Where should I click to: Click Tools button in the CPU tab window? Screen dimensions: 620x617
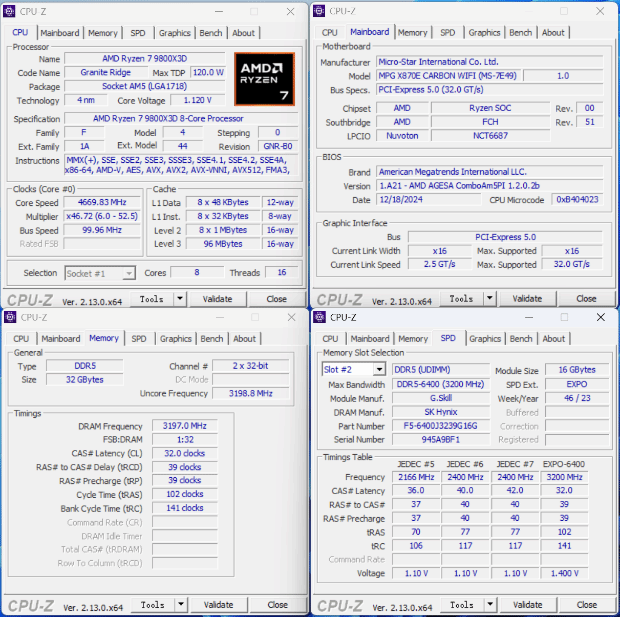(152, 299)
